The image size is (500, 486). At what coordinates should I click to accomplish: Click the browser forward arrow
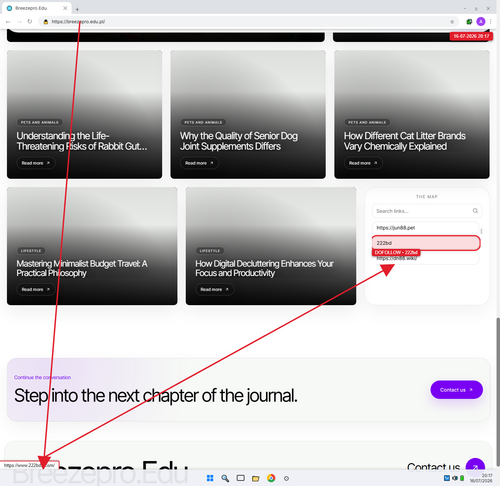[19, 22]
